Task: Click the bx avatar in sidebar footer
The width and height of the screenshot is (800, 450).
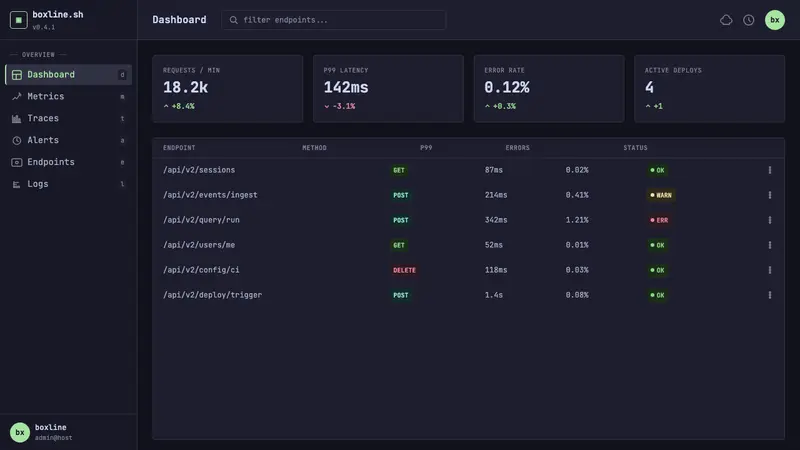Action: tap(20, 432)
